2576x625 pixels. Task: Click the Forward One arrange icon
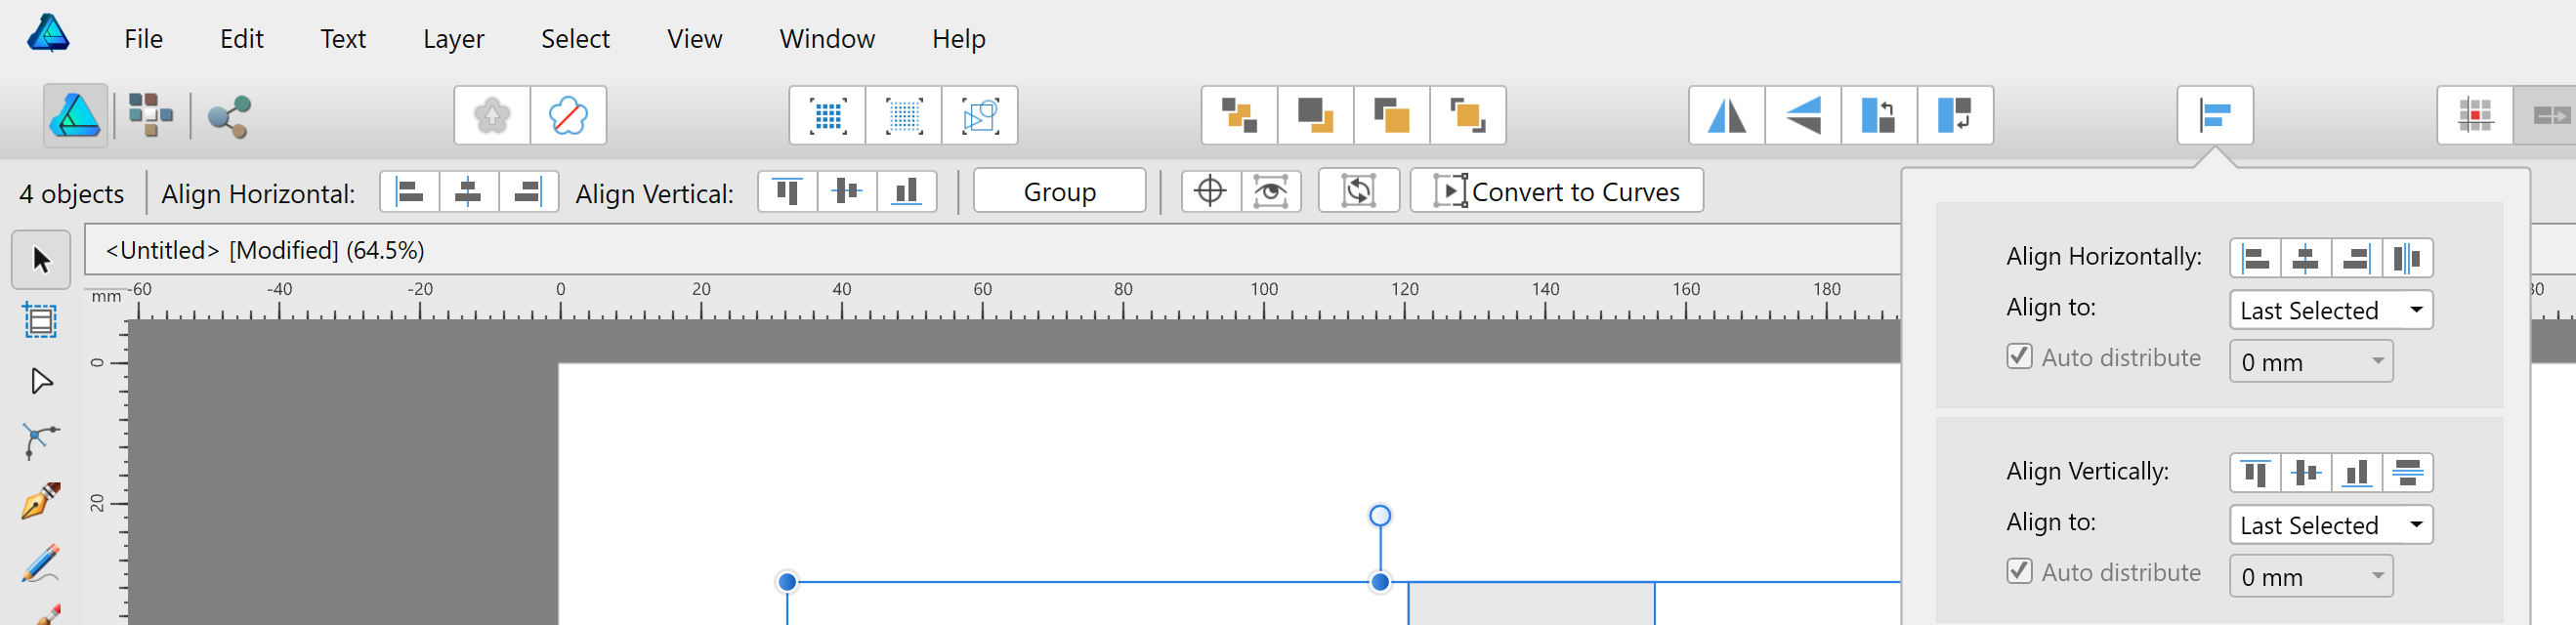pos(1391,116)
